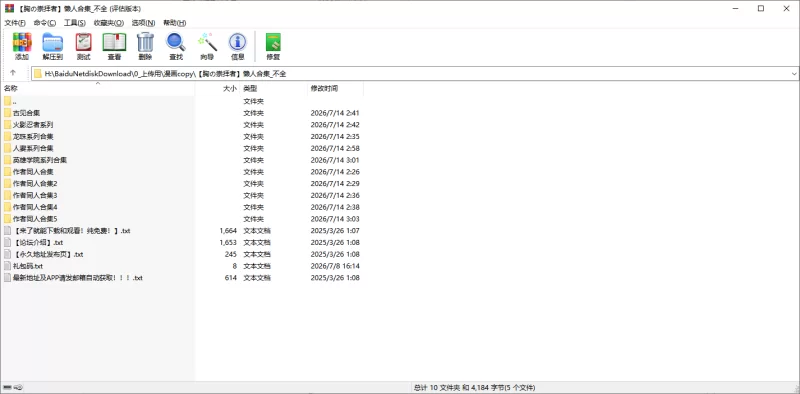Select folder 作者同人合集

click(x=33, y=171)
